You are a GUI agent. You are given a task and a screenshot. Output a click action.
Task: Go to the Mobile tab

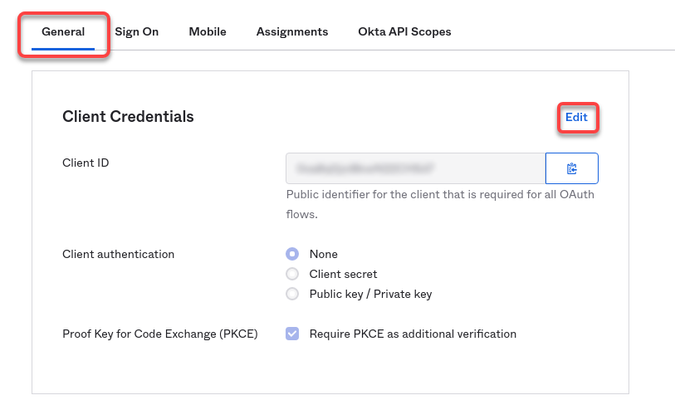click(207, 32)
